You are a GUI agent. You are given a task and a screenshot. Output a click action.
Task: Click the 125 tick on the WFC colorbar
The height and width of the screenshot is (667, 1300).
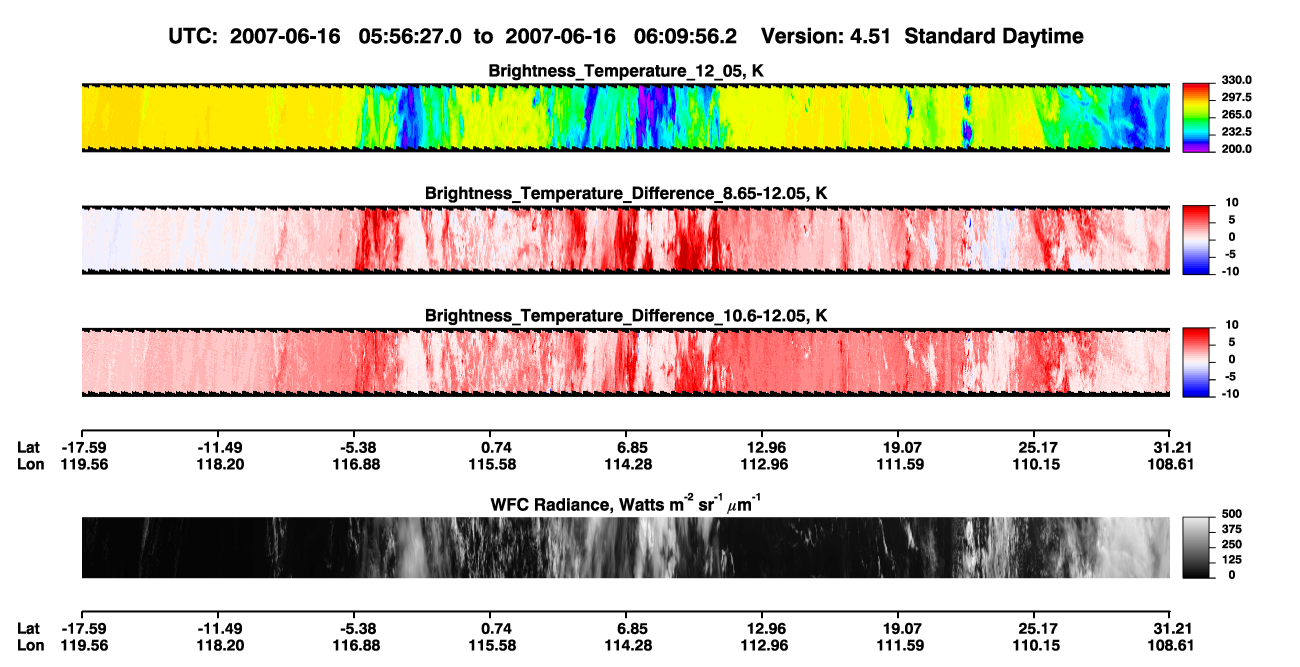[1232, 561]
